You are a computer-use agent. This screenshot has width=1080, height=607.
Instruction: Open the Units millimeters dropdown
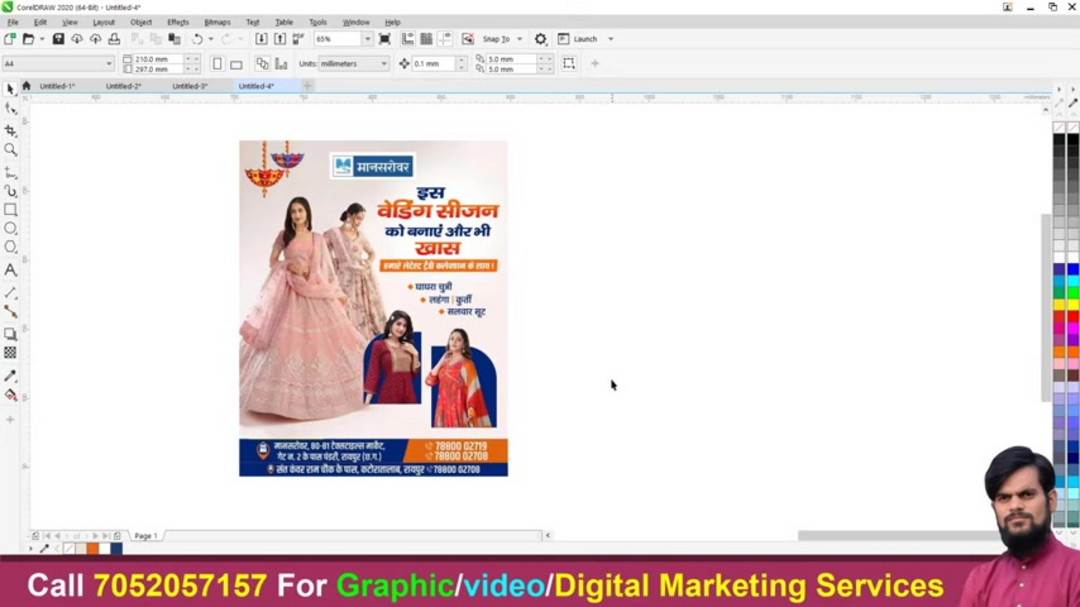tap(383, 64)
